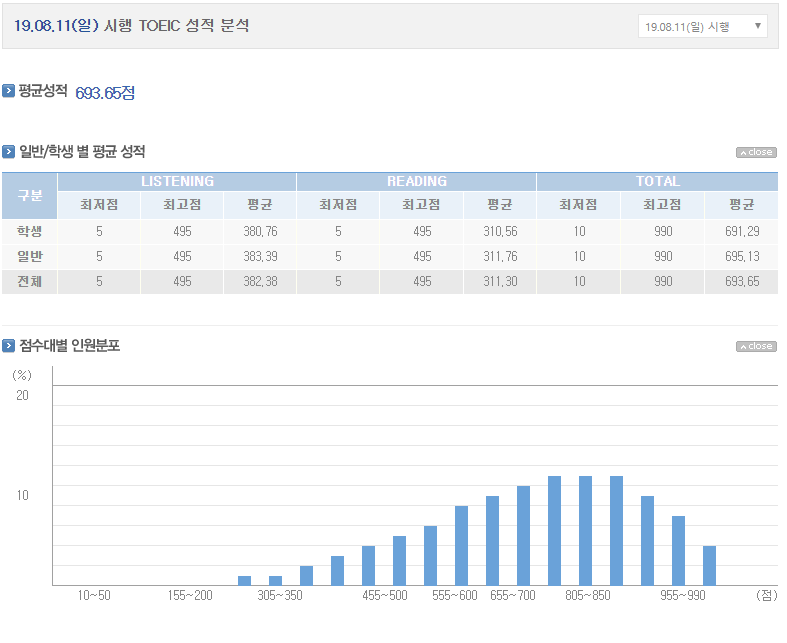The width and height of the screenshot is (787, 643).
Task: Click the 일반 row label
Action: click(x=30, y=256)
